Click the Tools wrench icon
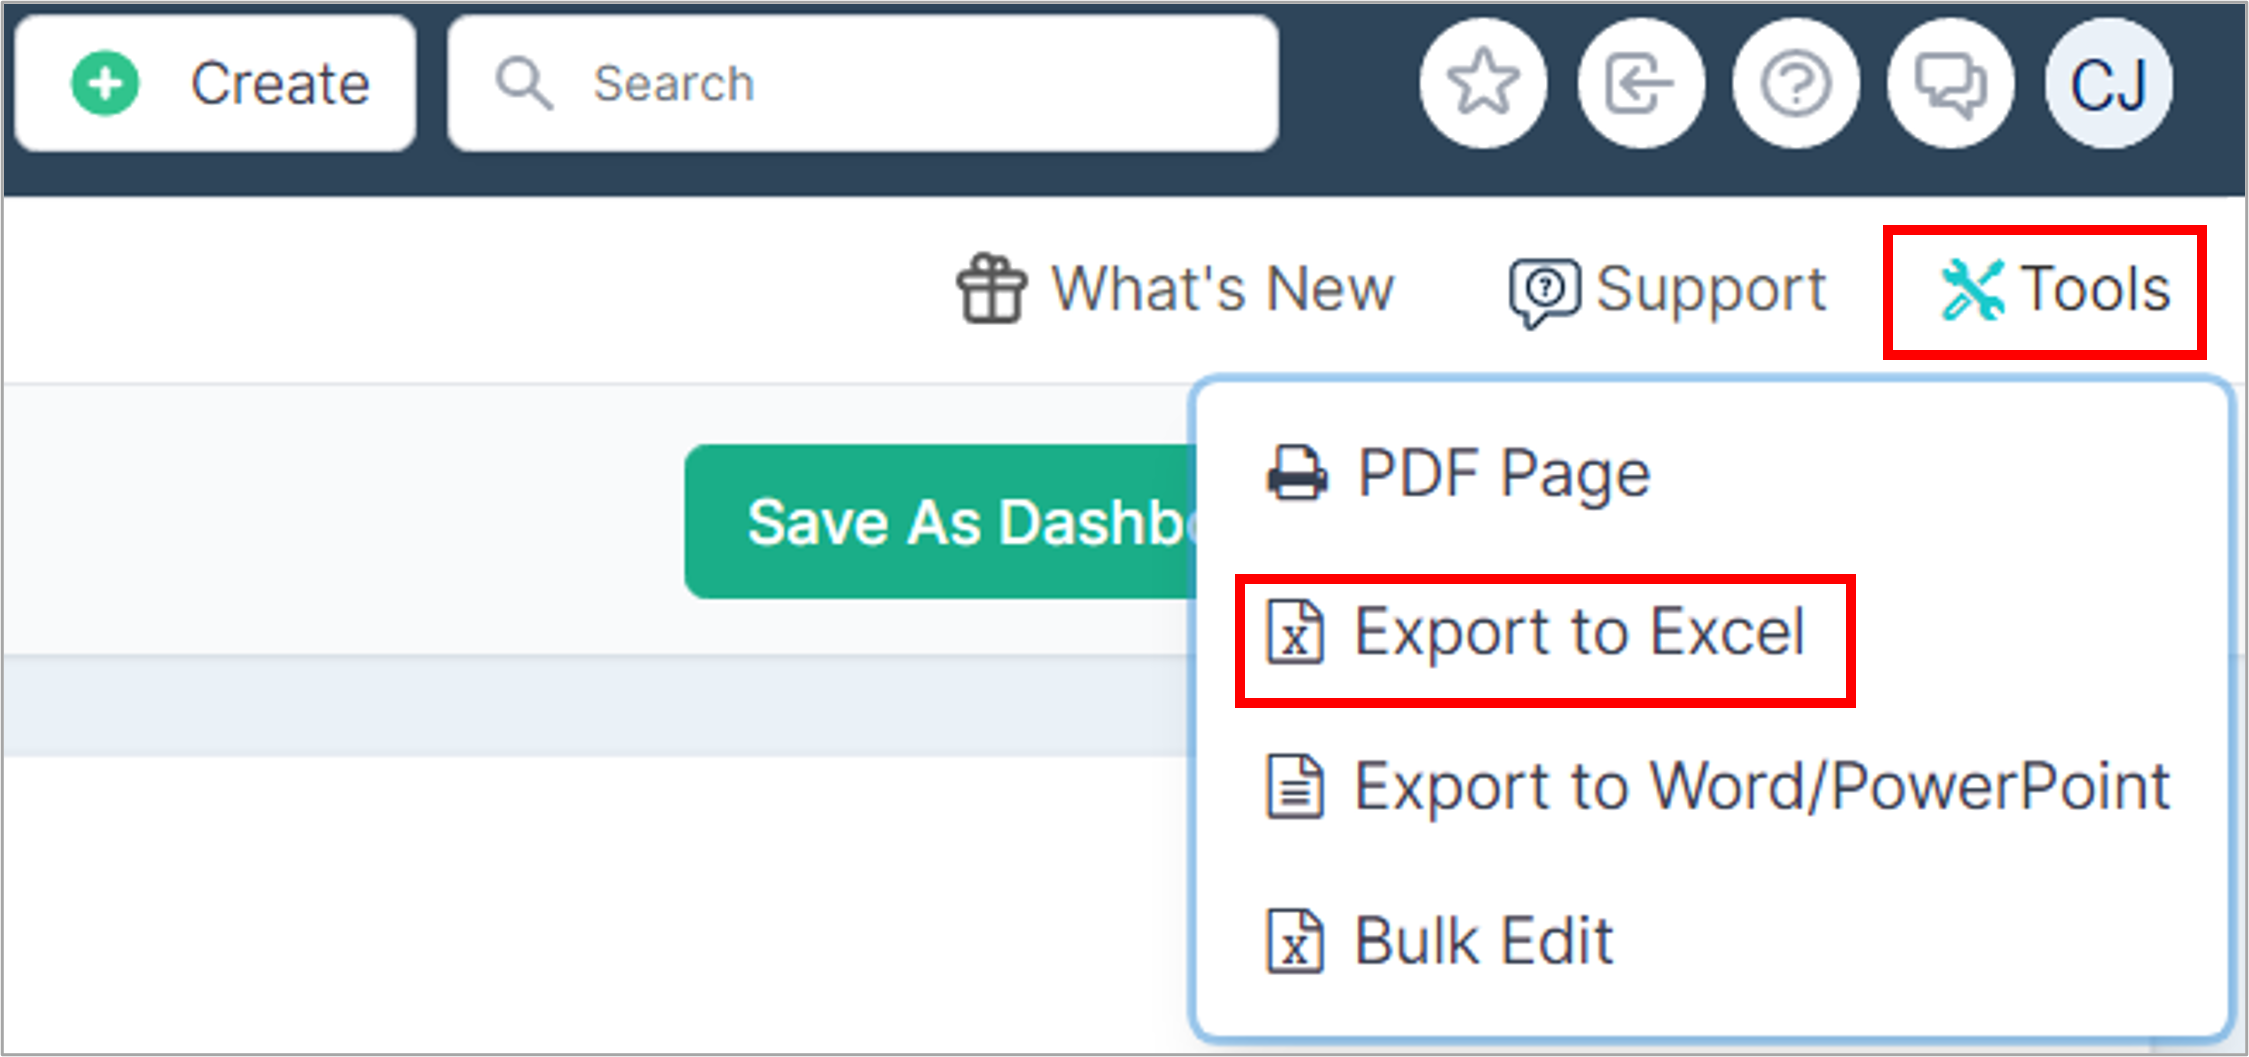 pyautogui.click(x=1972, y=290)
